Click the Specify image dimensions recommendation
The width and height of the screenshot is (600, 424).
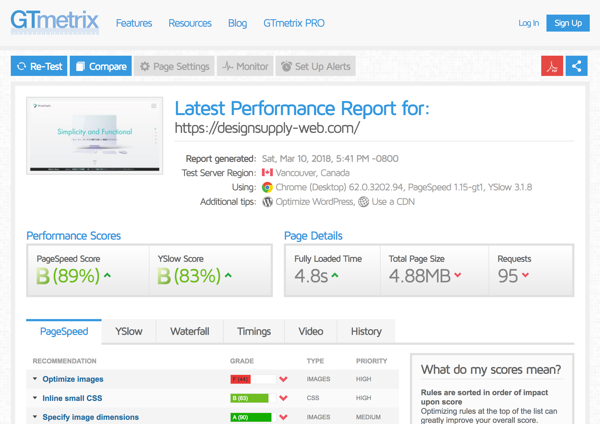point(91,417)
